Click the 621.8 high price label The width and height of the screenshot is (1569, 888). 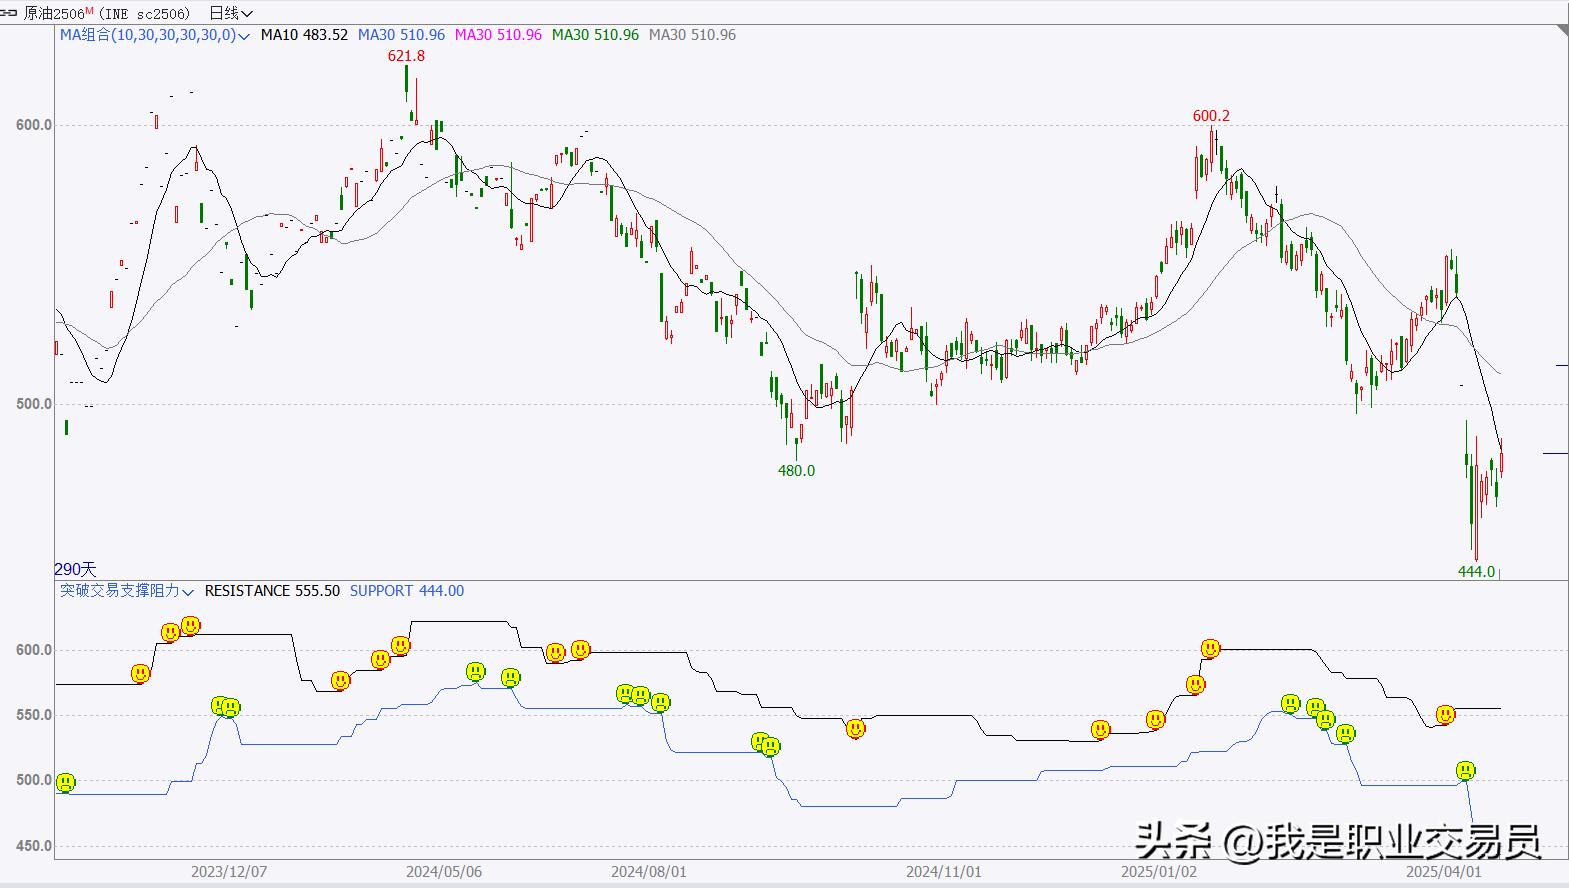(407, 56)
